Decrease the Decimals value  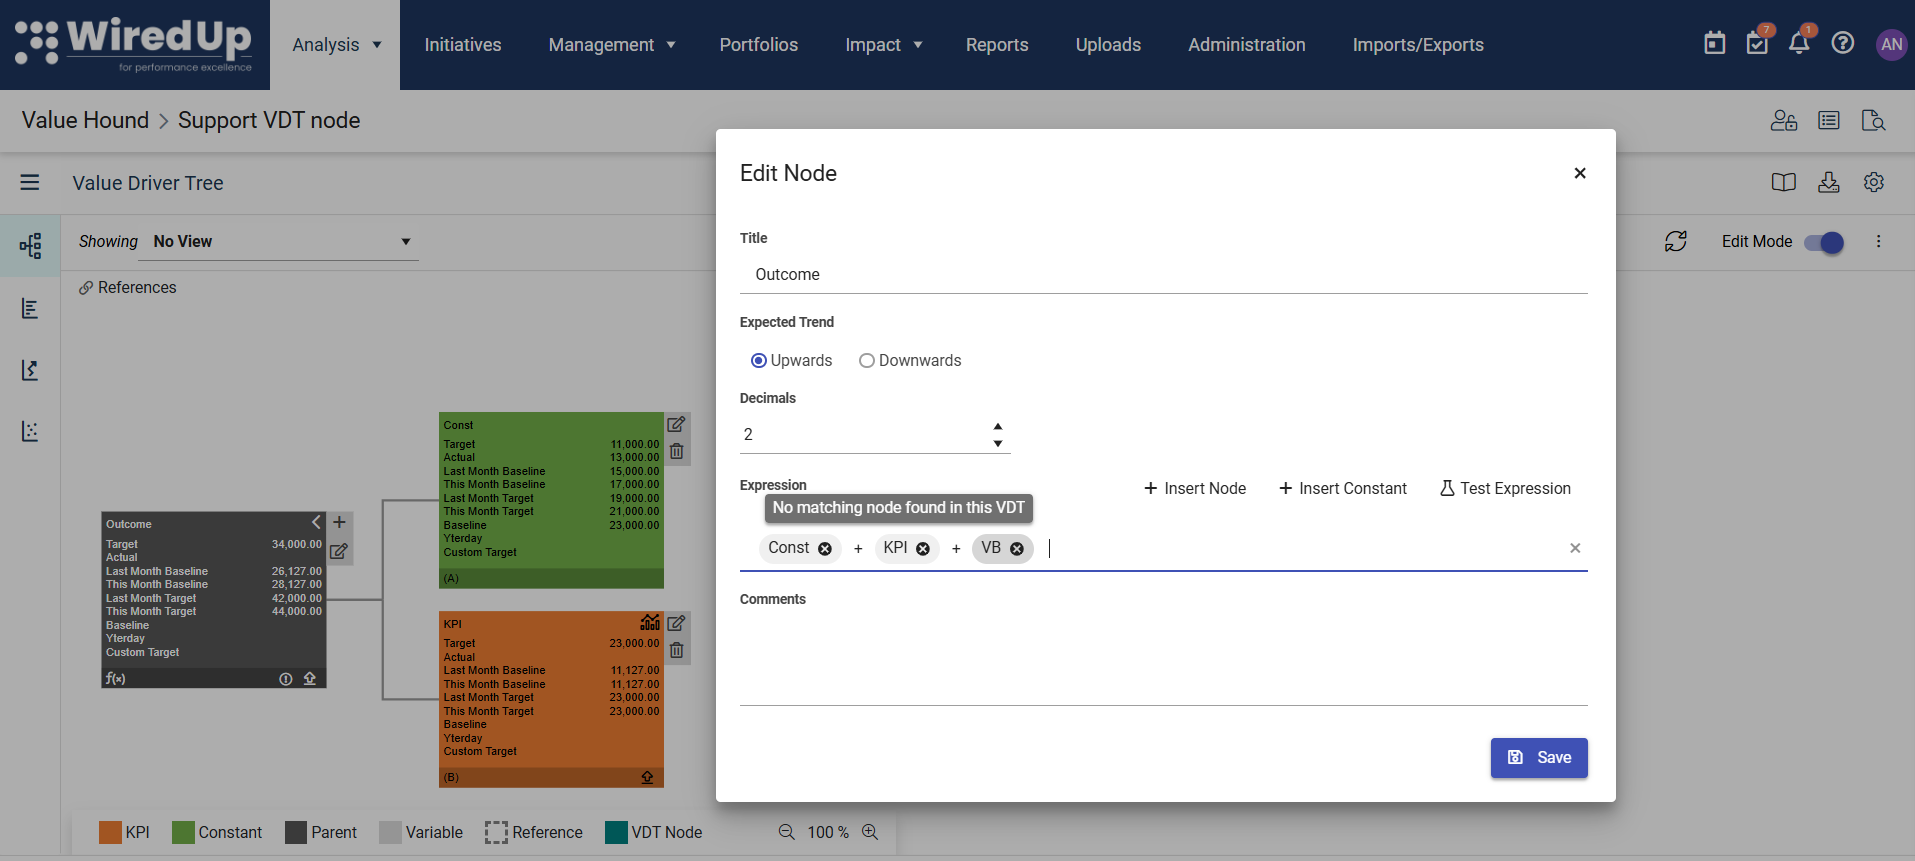pyautogui.click(x=997, y=443)
